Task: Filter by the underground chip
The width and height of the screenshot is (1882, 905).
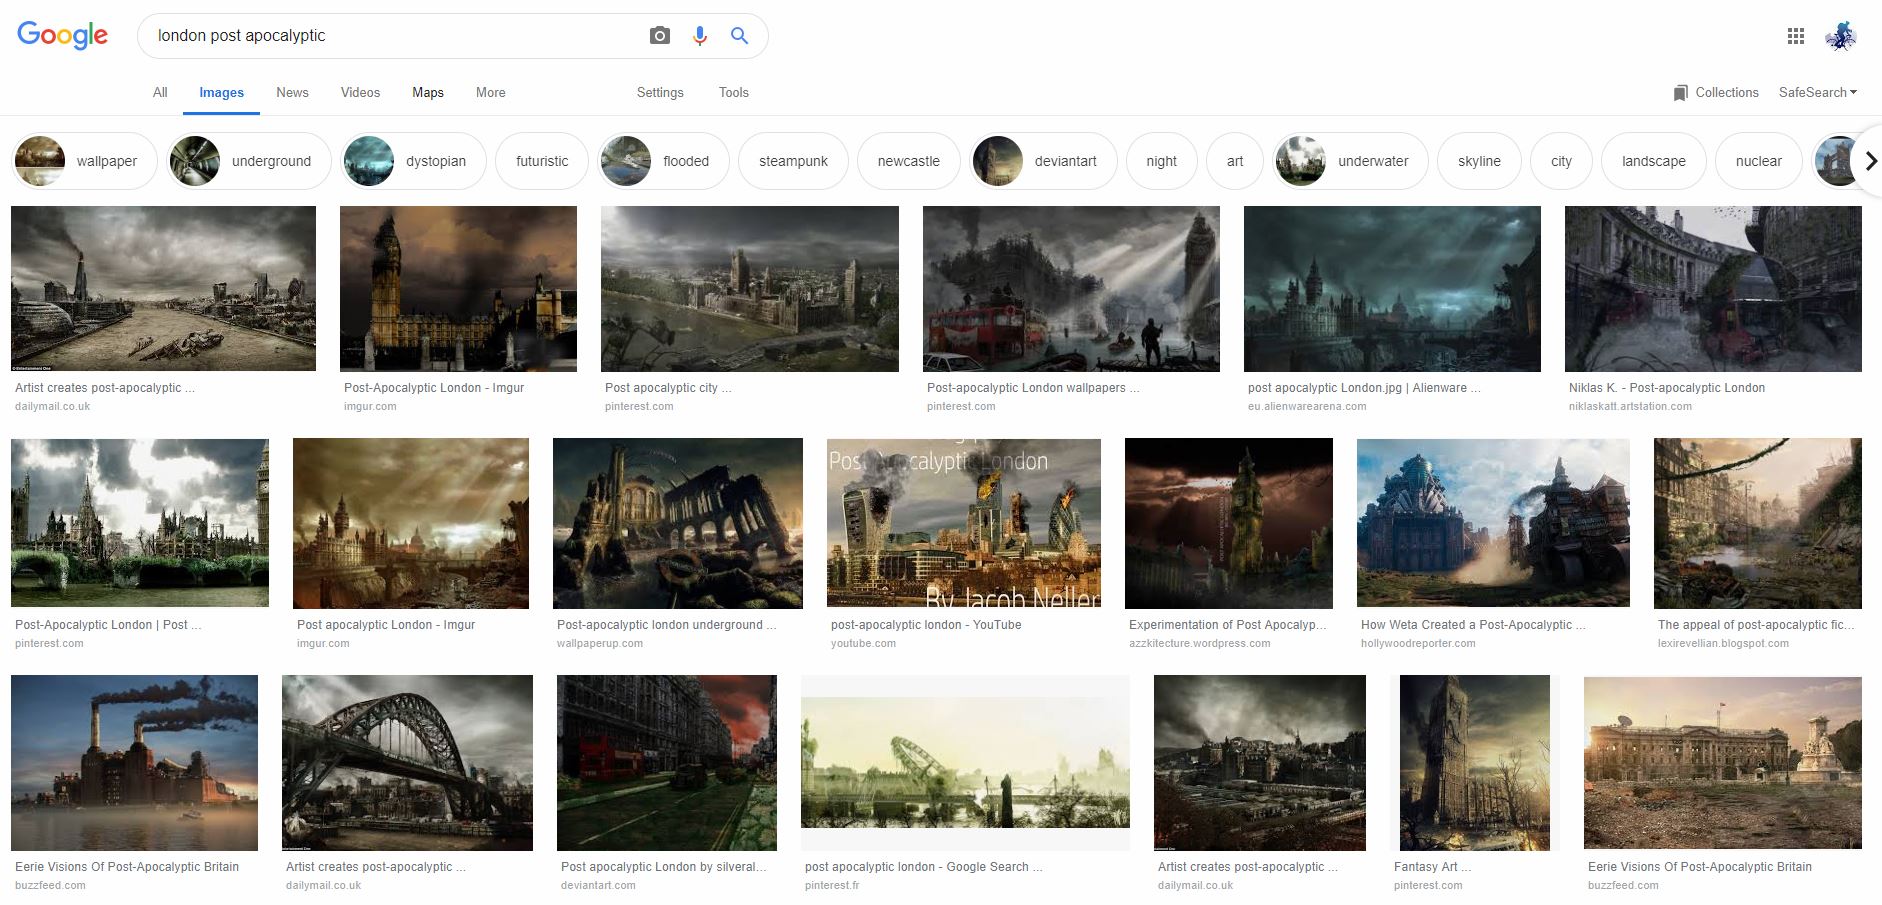Action: pyautogui.click(x=248, y=161)
